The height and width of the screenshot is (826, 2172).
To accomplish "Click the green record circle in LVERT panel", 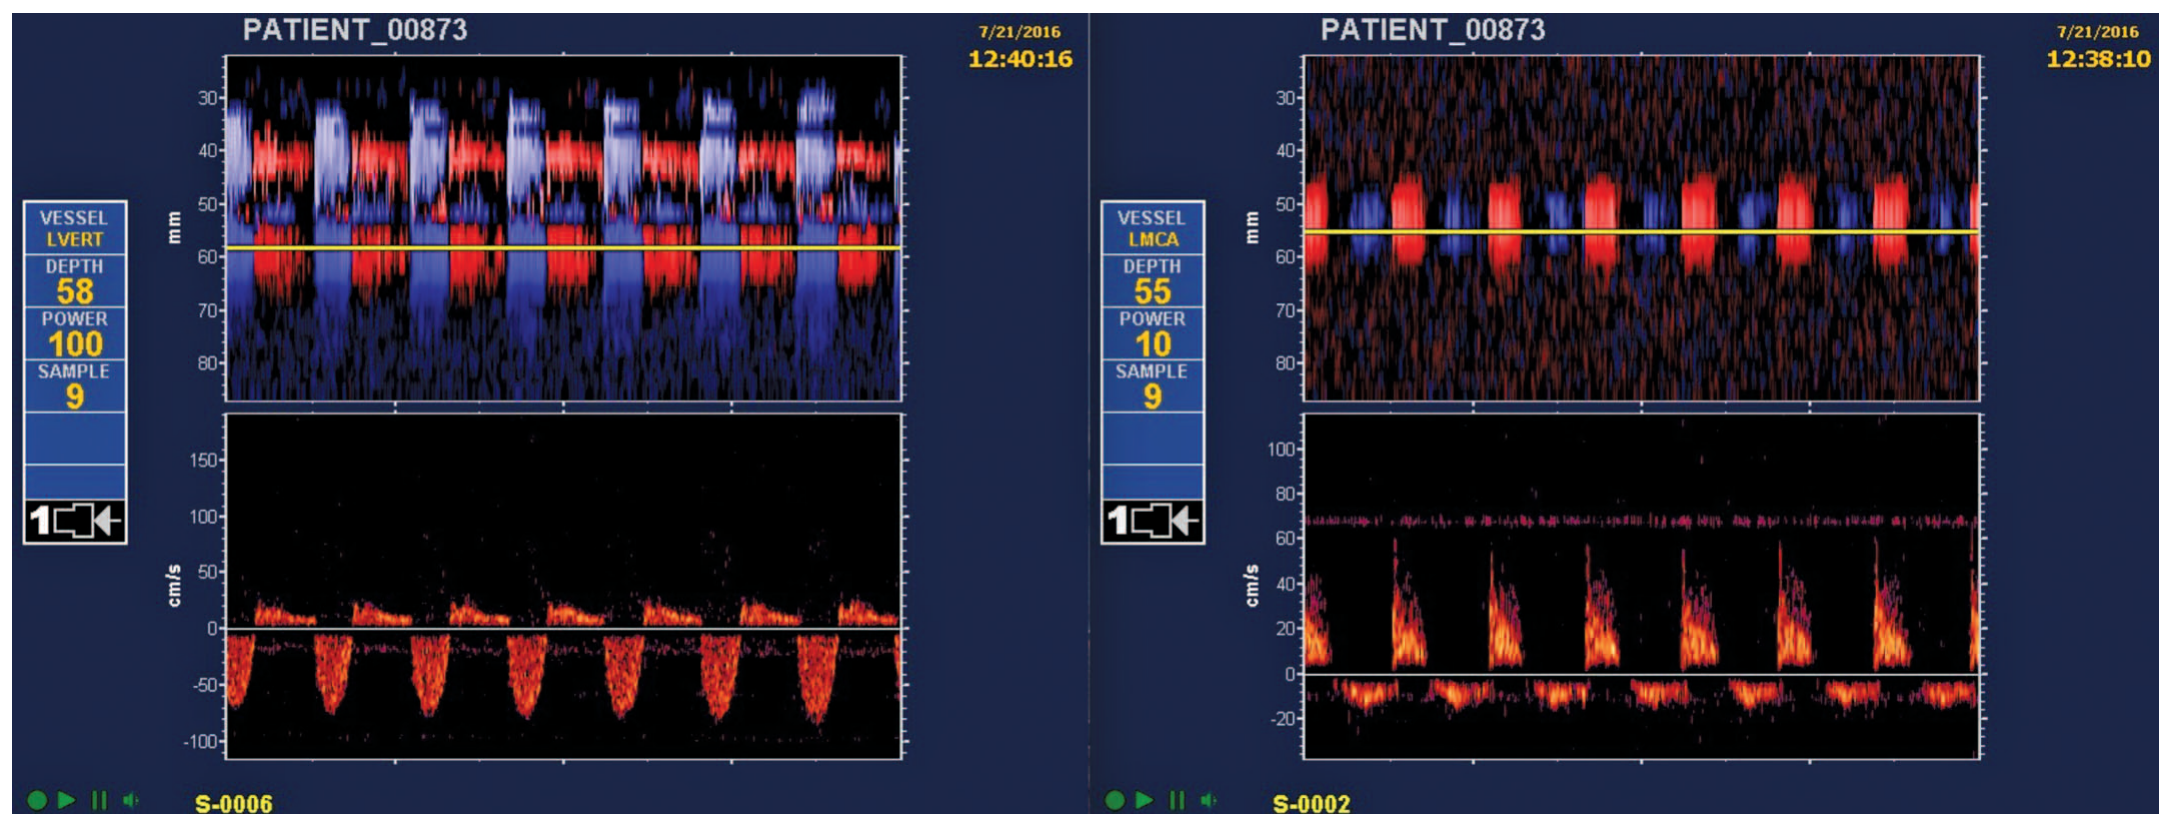I will pyautogui.click(x=37, y=800).
